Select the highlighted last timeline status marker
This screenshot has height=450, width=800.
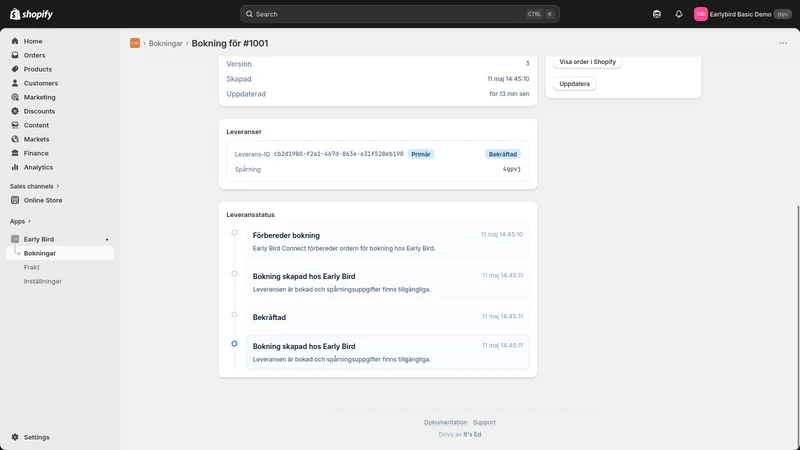[234, 343]
